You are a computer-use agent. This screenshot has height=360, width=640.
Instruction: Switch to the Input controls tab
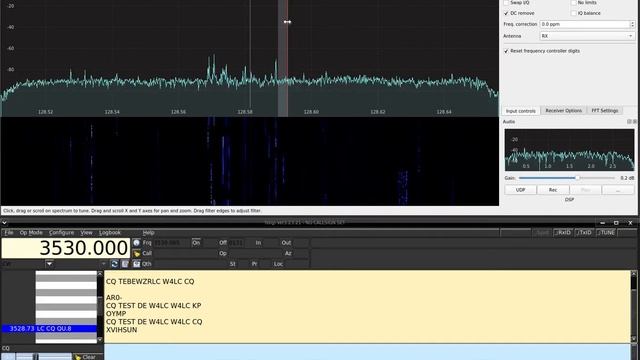(x=520, y=111)
